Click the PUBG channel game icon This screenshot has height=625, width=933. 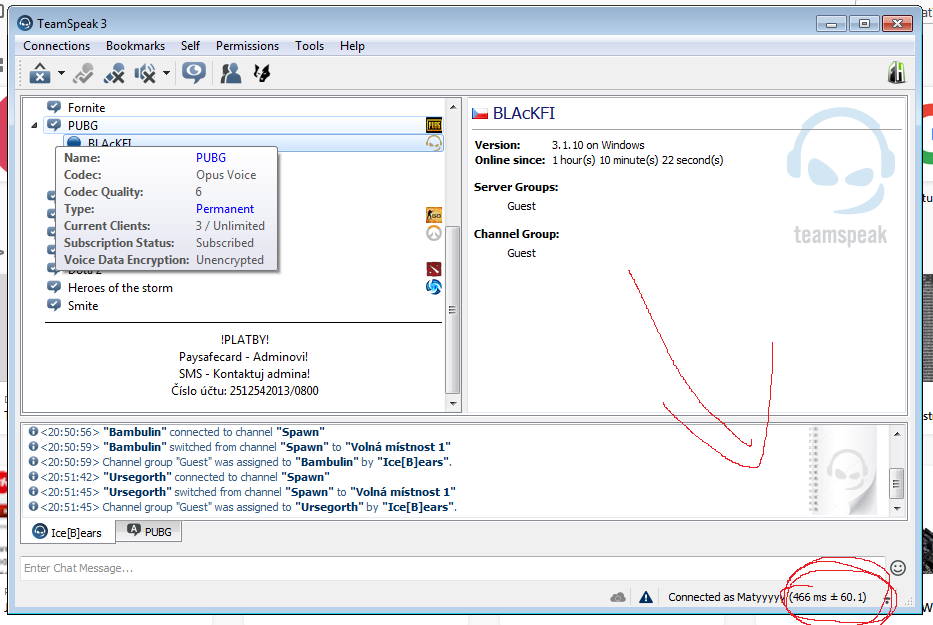click(434, 125)
